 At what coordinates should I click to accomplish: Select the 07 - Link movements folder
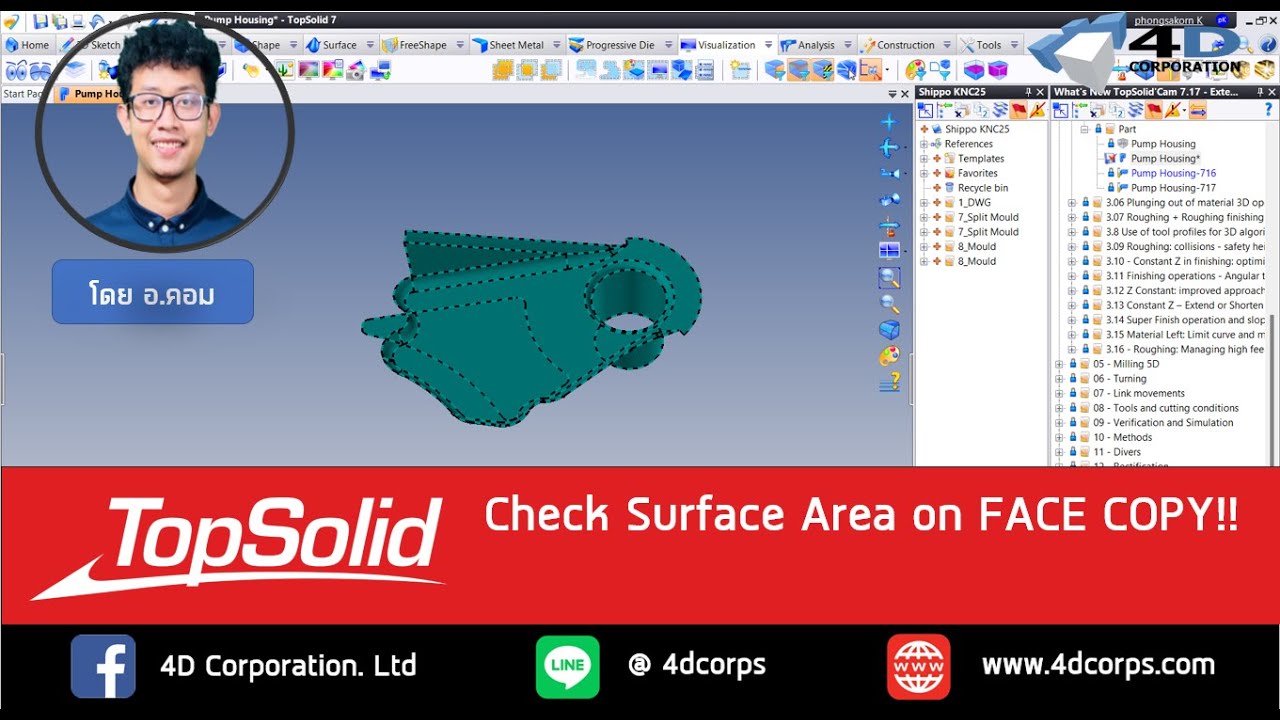pos(1138,394)
